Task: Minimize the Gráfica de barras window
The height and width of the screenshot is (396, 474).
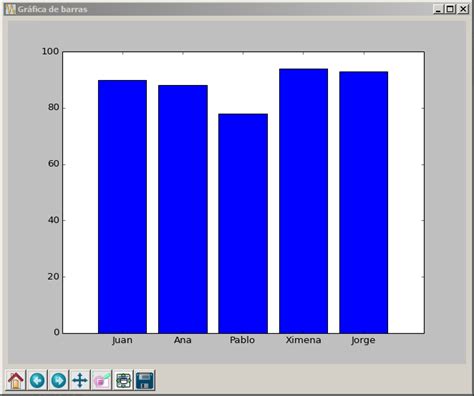Action: 438,9
